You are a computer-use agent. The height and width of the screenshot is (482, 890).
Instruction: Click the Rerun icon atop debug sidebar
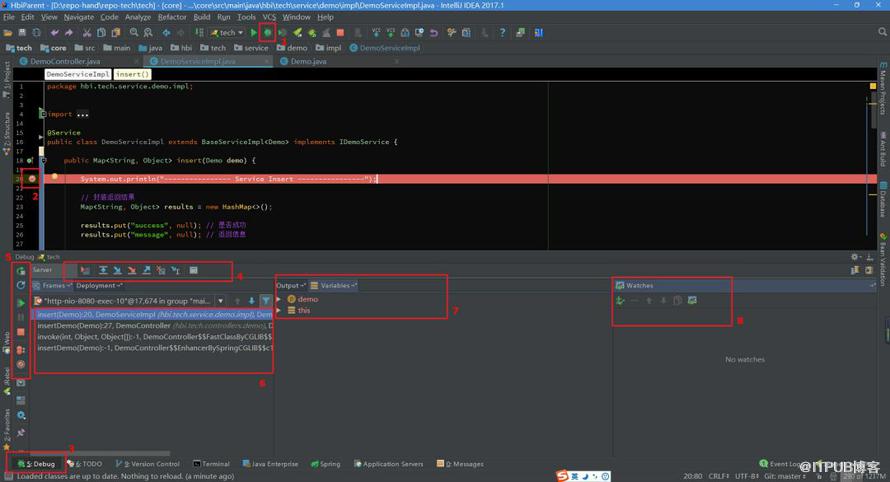[21, 271]
